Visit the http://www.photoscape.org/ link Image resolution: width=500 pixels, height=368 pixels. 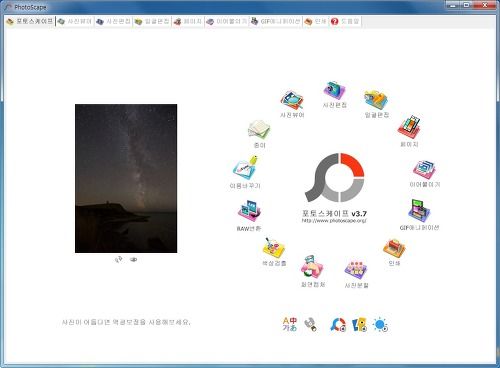pos(334,221)
